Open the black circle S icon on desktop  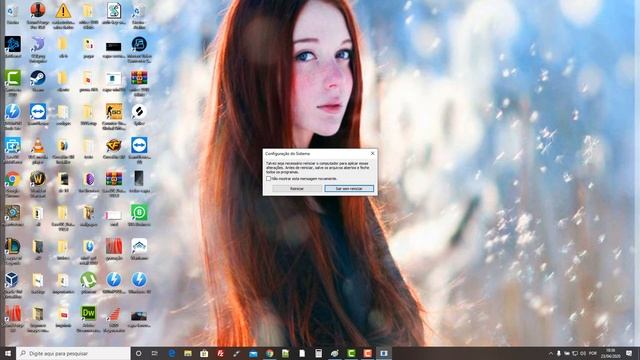pyautogui.click(x=139, y=111)
